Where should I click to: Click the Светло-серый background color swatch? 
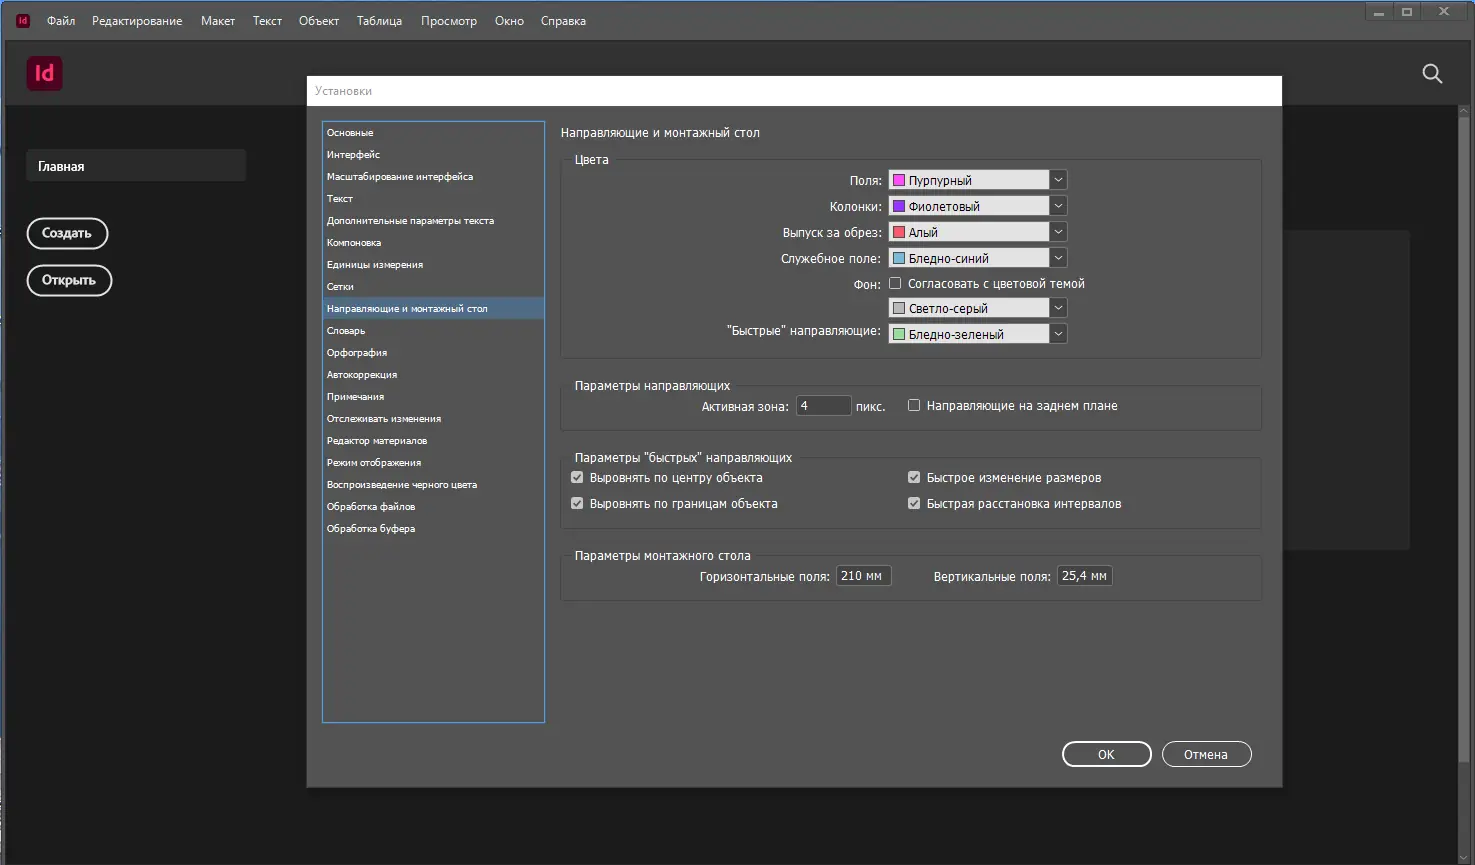899,308
